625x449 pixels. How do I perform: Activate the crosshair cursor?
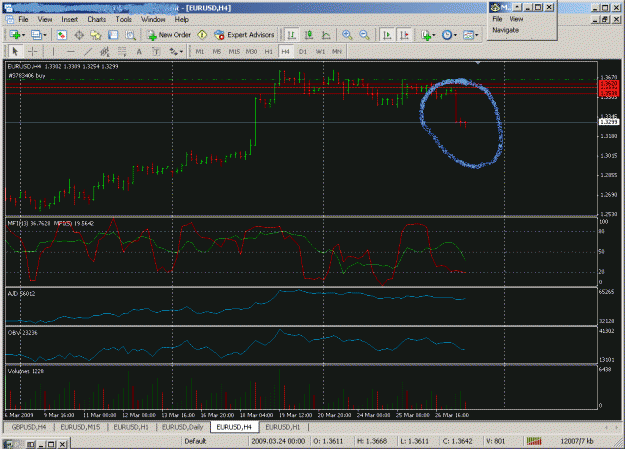pos(33,51)
